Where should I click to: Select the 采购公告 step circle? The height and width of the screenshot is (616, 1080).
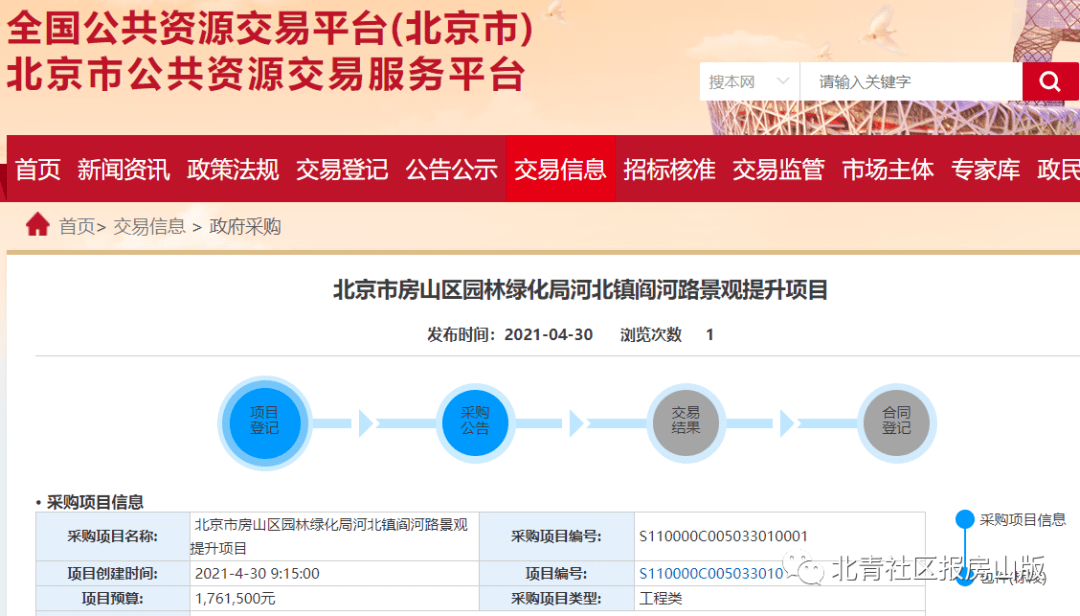click(475, 422)
